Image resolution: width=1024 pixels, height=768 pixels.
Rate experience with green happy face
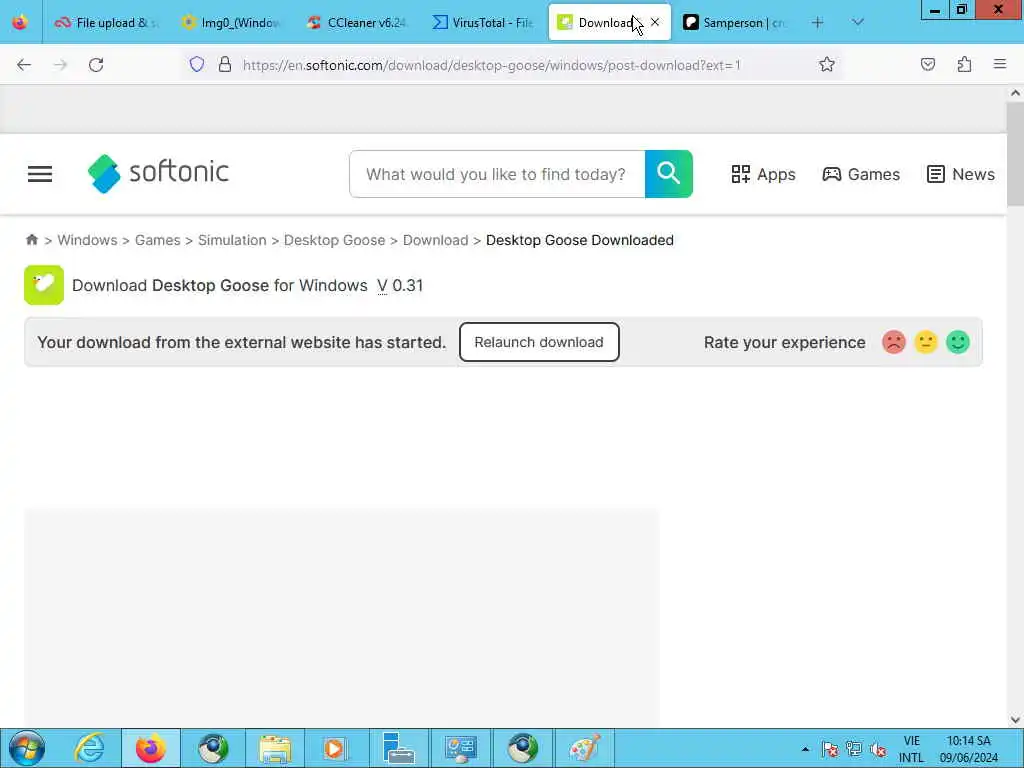click(x=958, y=342)
